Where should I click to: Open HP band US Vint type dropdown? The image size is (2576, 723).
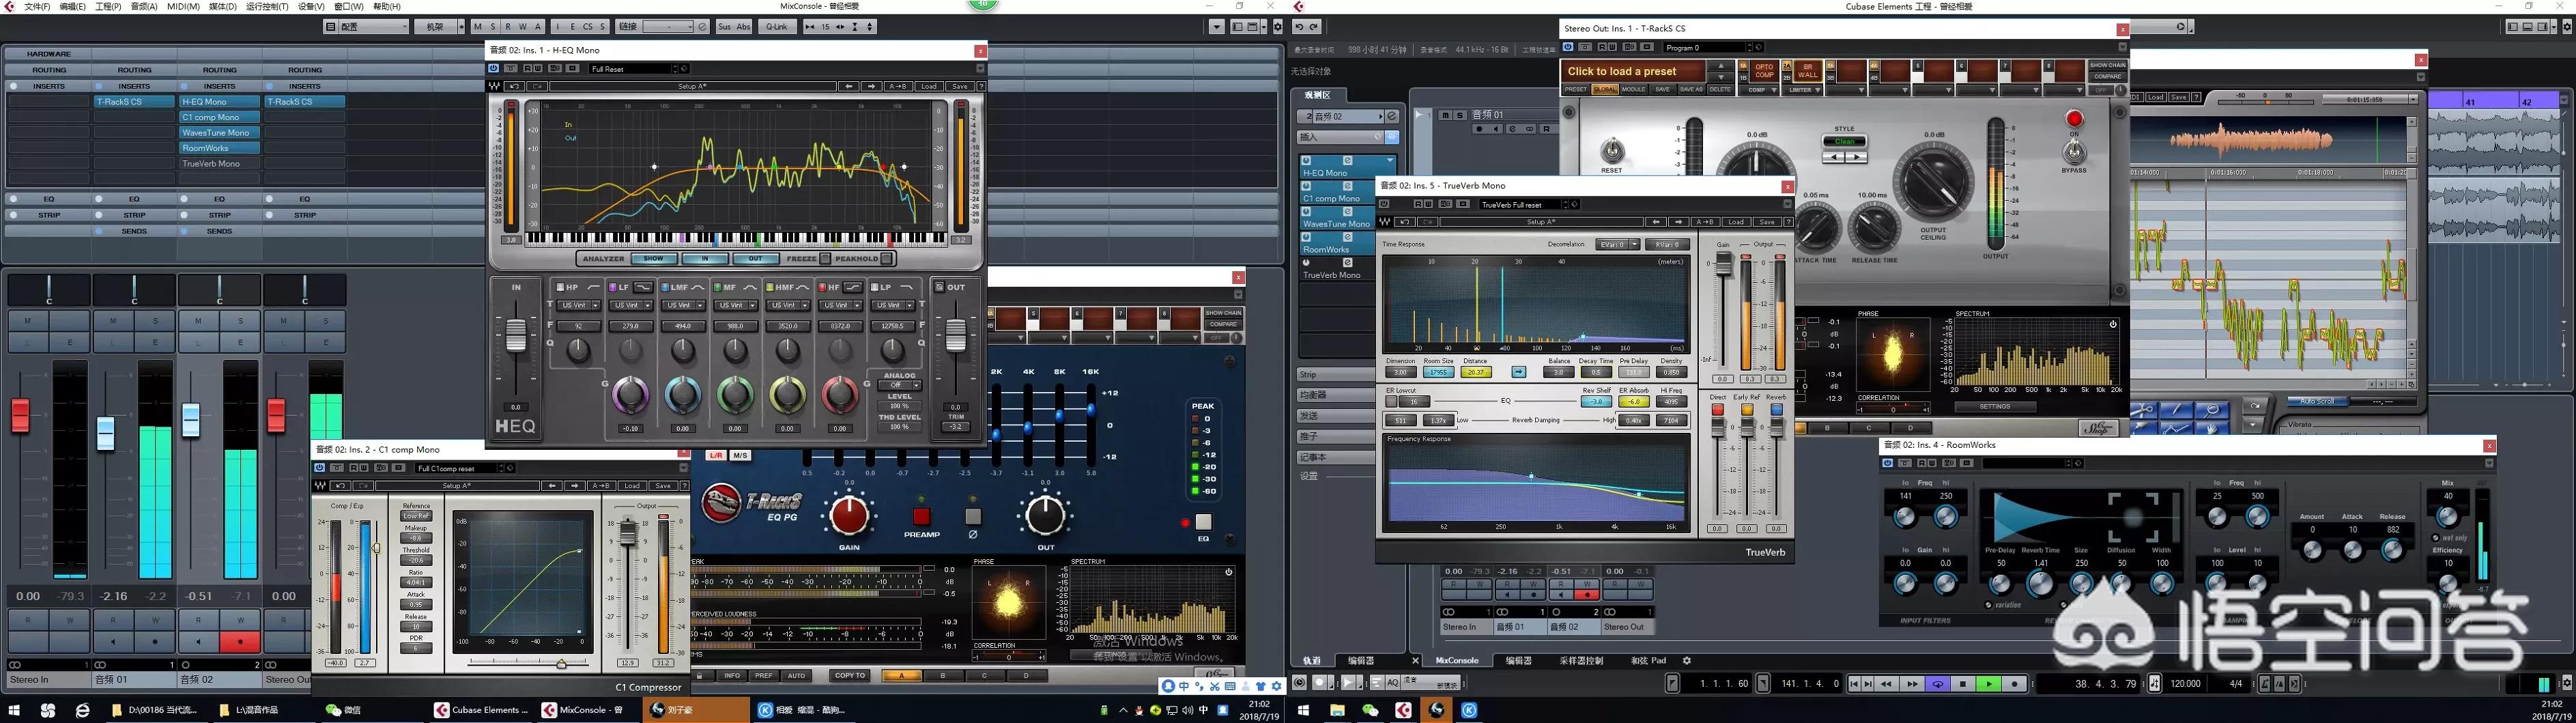pyautogui.click(x=579, y=305)
